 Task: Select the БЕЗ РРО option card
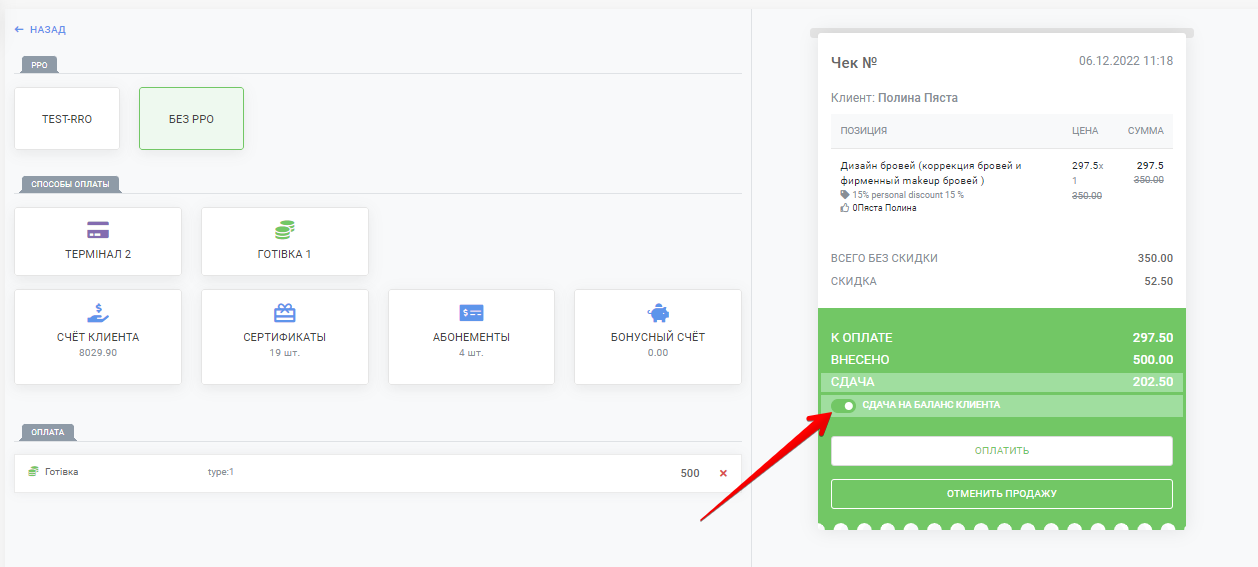point(191,119)
